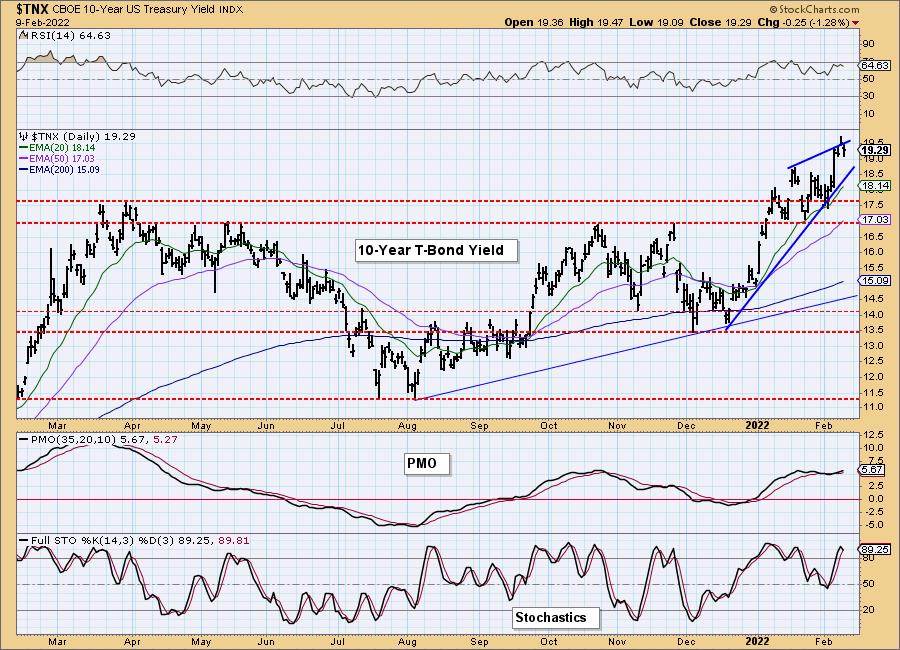
Task: Click the 'PMO(35,20,10) 5.67, 5.27' legend
Action: tap(104, 439)
